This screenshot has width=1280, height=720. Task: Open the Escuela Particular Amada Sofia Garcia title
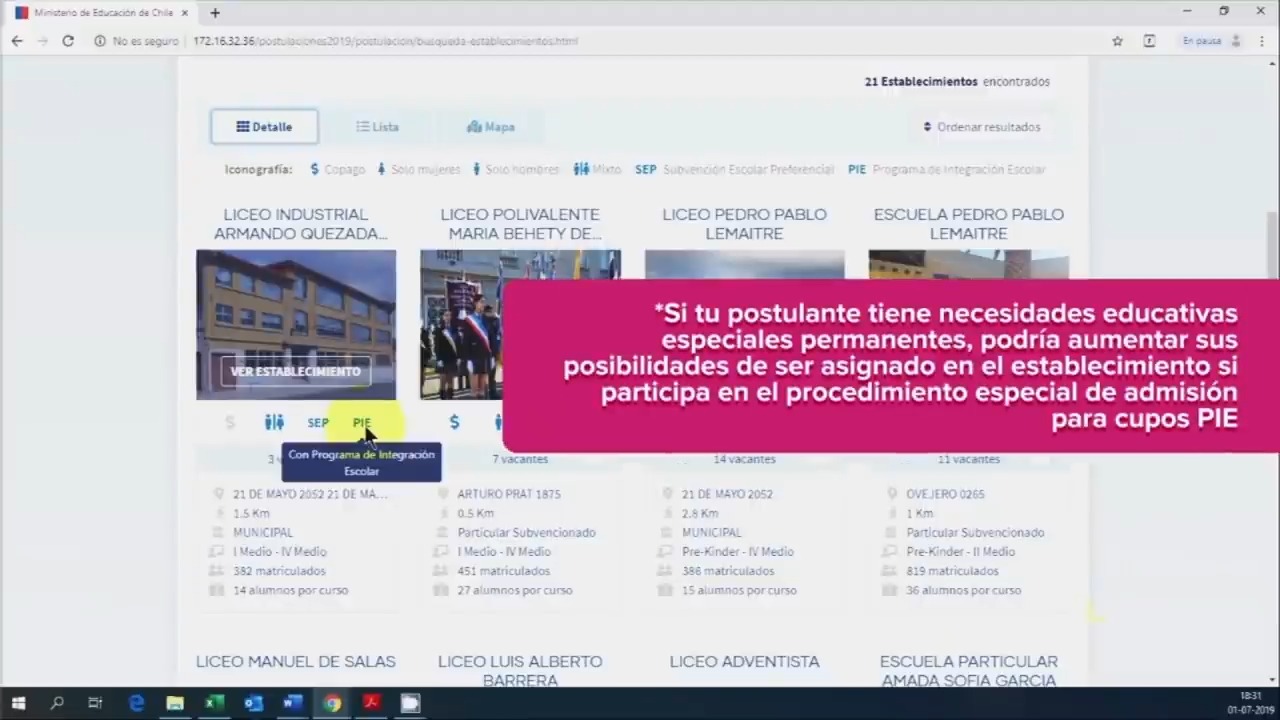[x=968, y=671]
